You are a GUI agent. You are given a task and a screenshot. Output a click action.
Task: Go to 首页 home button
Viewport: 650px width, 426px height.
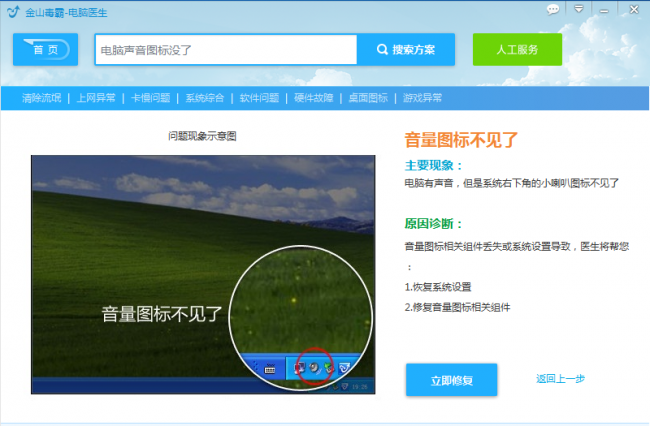pos(46,50)
